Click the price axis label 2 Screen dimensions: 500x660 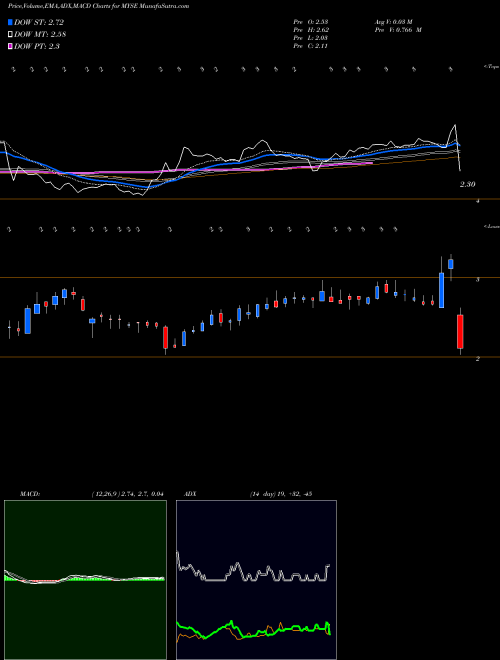(477, 359)
